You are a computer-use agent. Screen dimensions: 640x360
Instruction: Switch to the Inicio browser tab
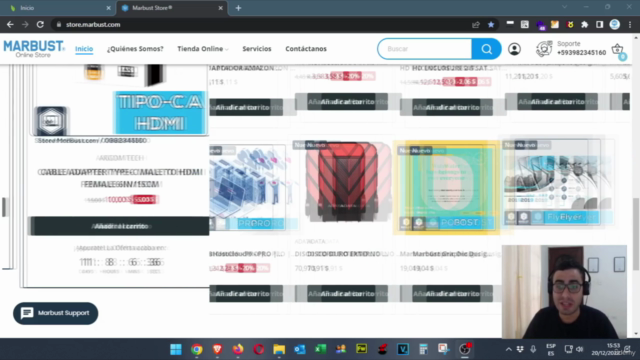click(56, 8)
